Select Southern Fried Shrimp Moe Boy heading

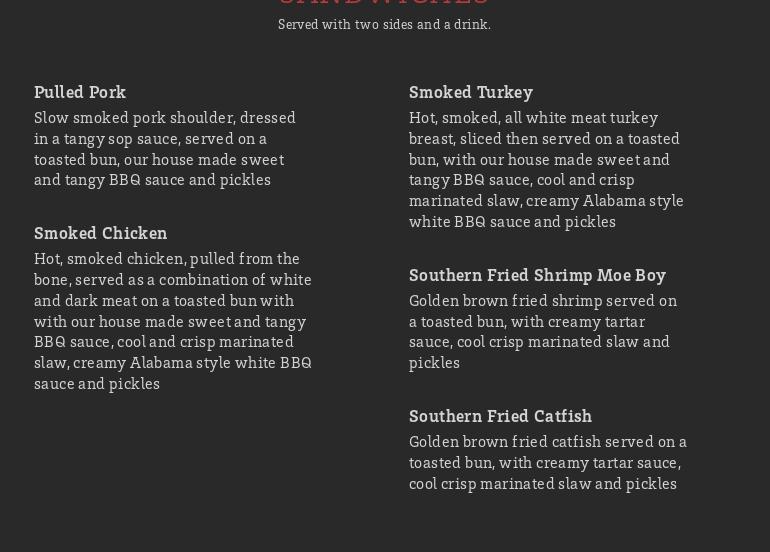click(x=537, y=275)
